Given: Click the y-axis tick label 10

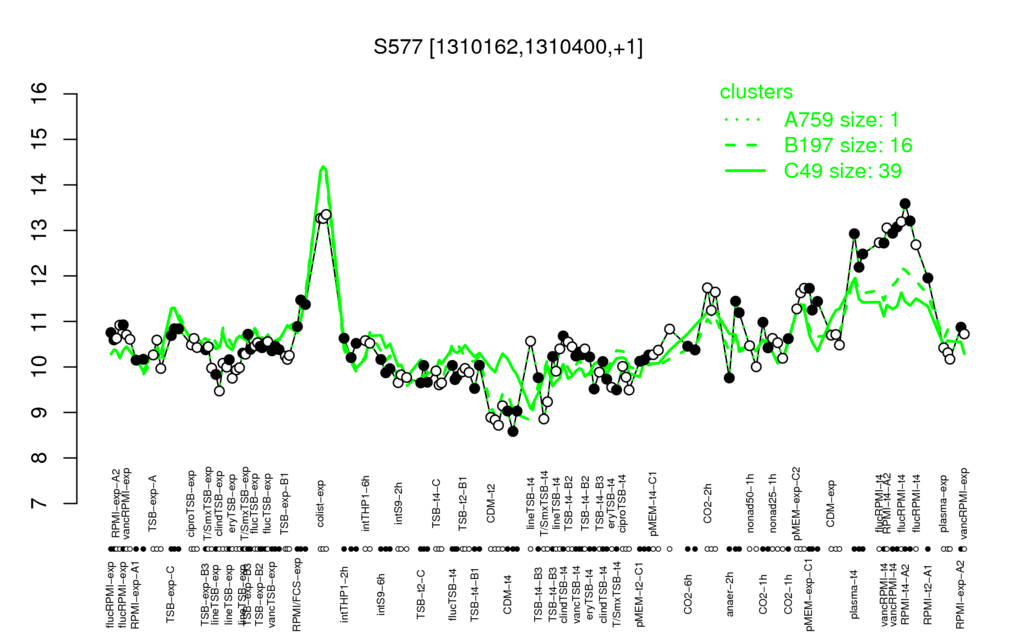Looking at the screenshot, I should click(40, 367).
